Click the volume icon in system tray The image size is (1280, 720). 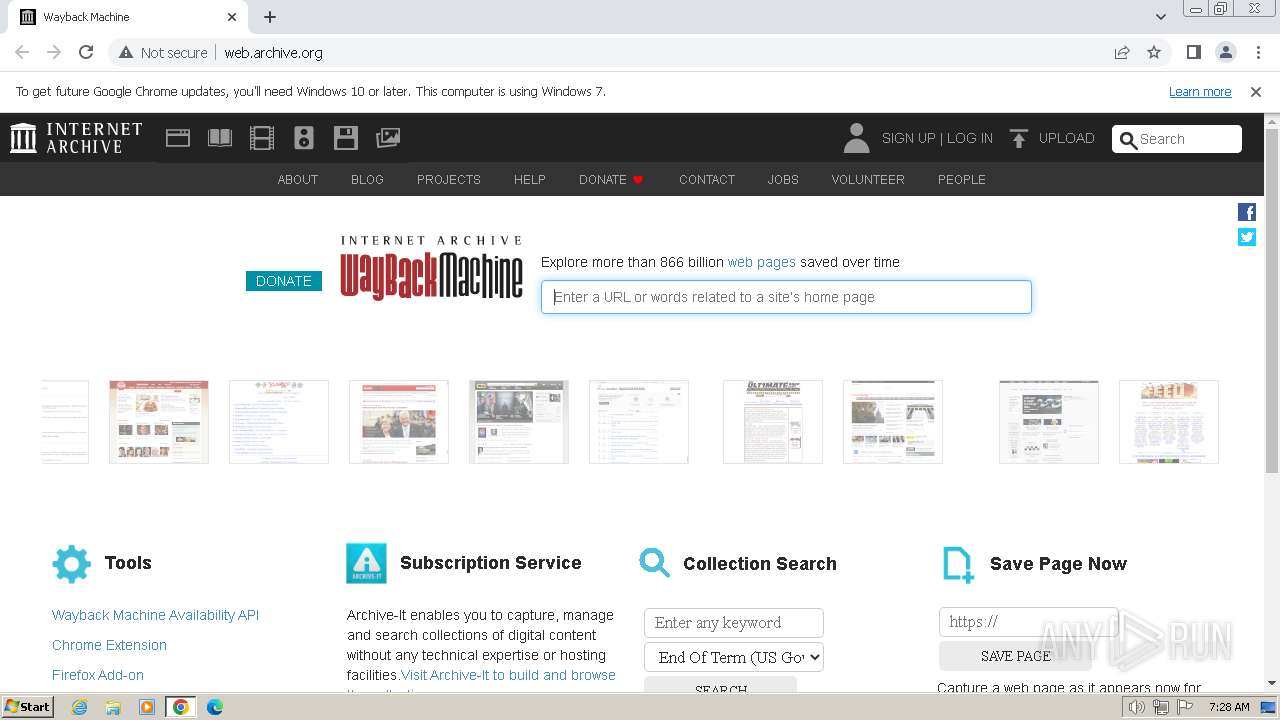(x=1137, y=707)
